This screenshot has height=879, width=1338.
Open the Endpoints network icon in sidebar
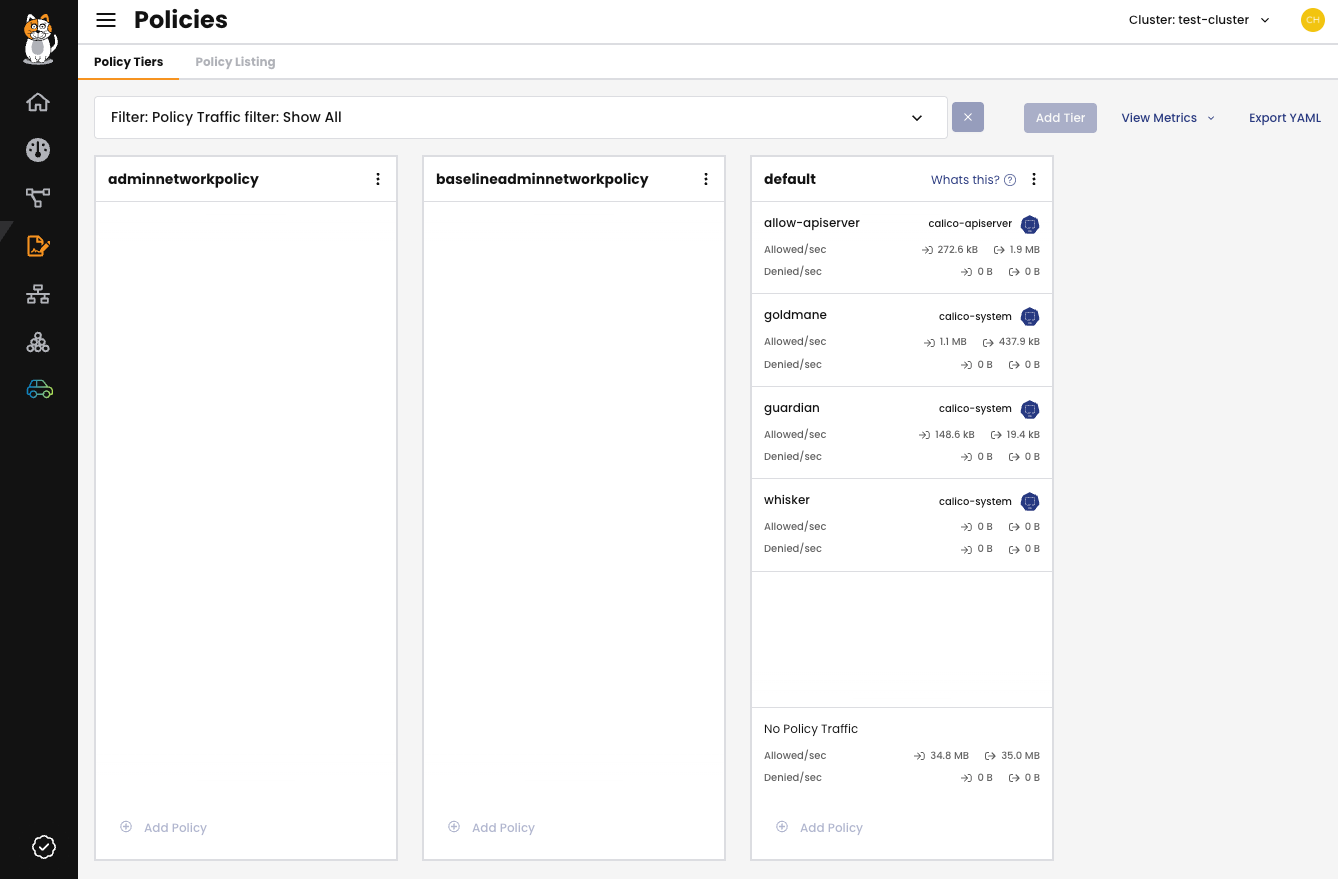[38, 295]
